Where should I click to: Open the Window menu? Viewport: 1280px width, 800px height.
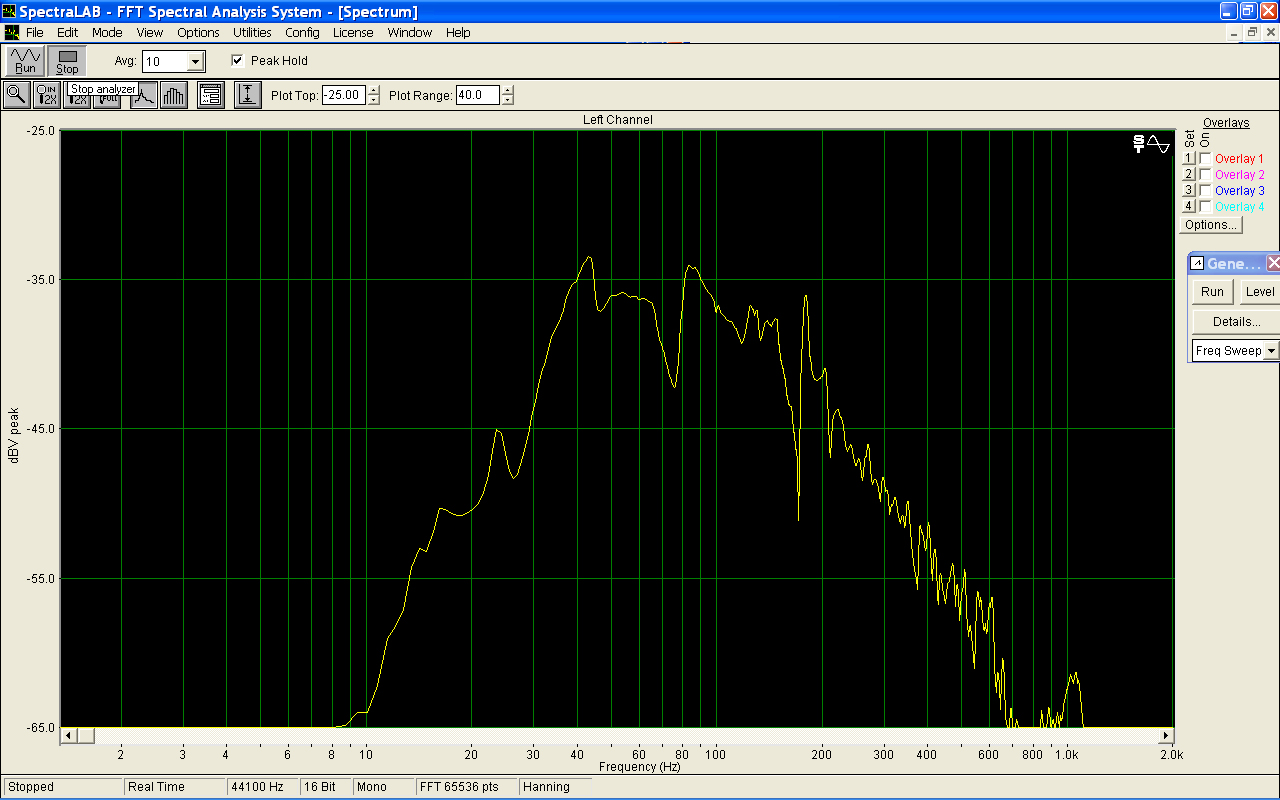410,32
